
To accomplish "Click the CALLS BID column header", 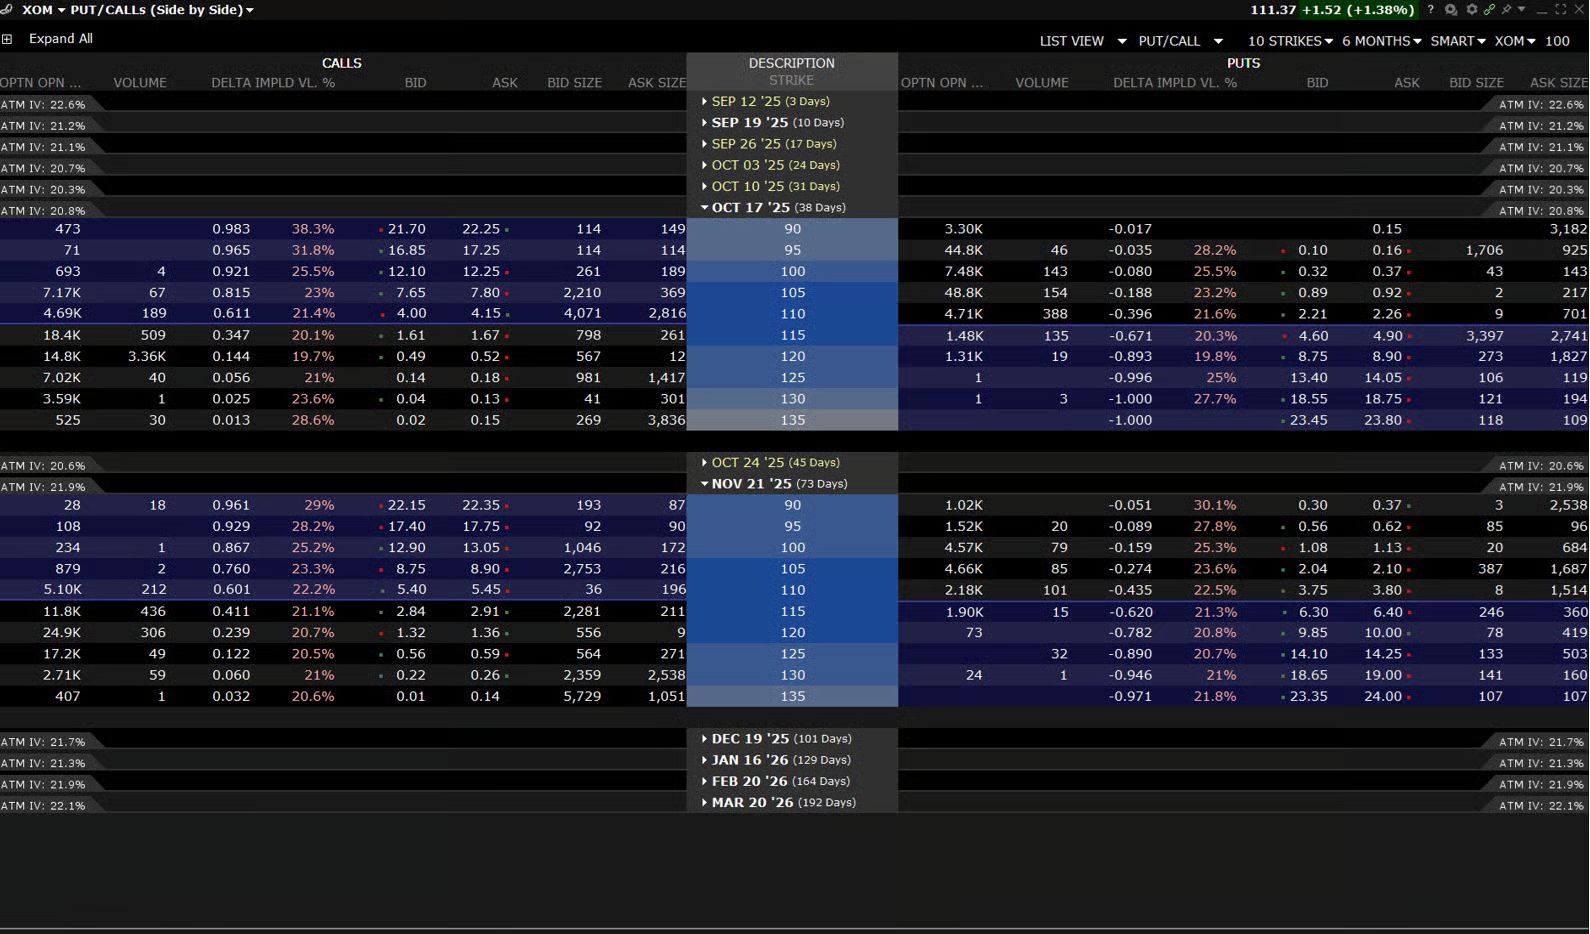I will [x=415, y=83].
